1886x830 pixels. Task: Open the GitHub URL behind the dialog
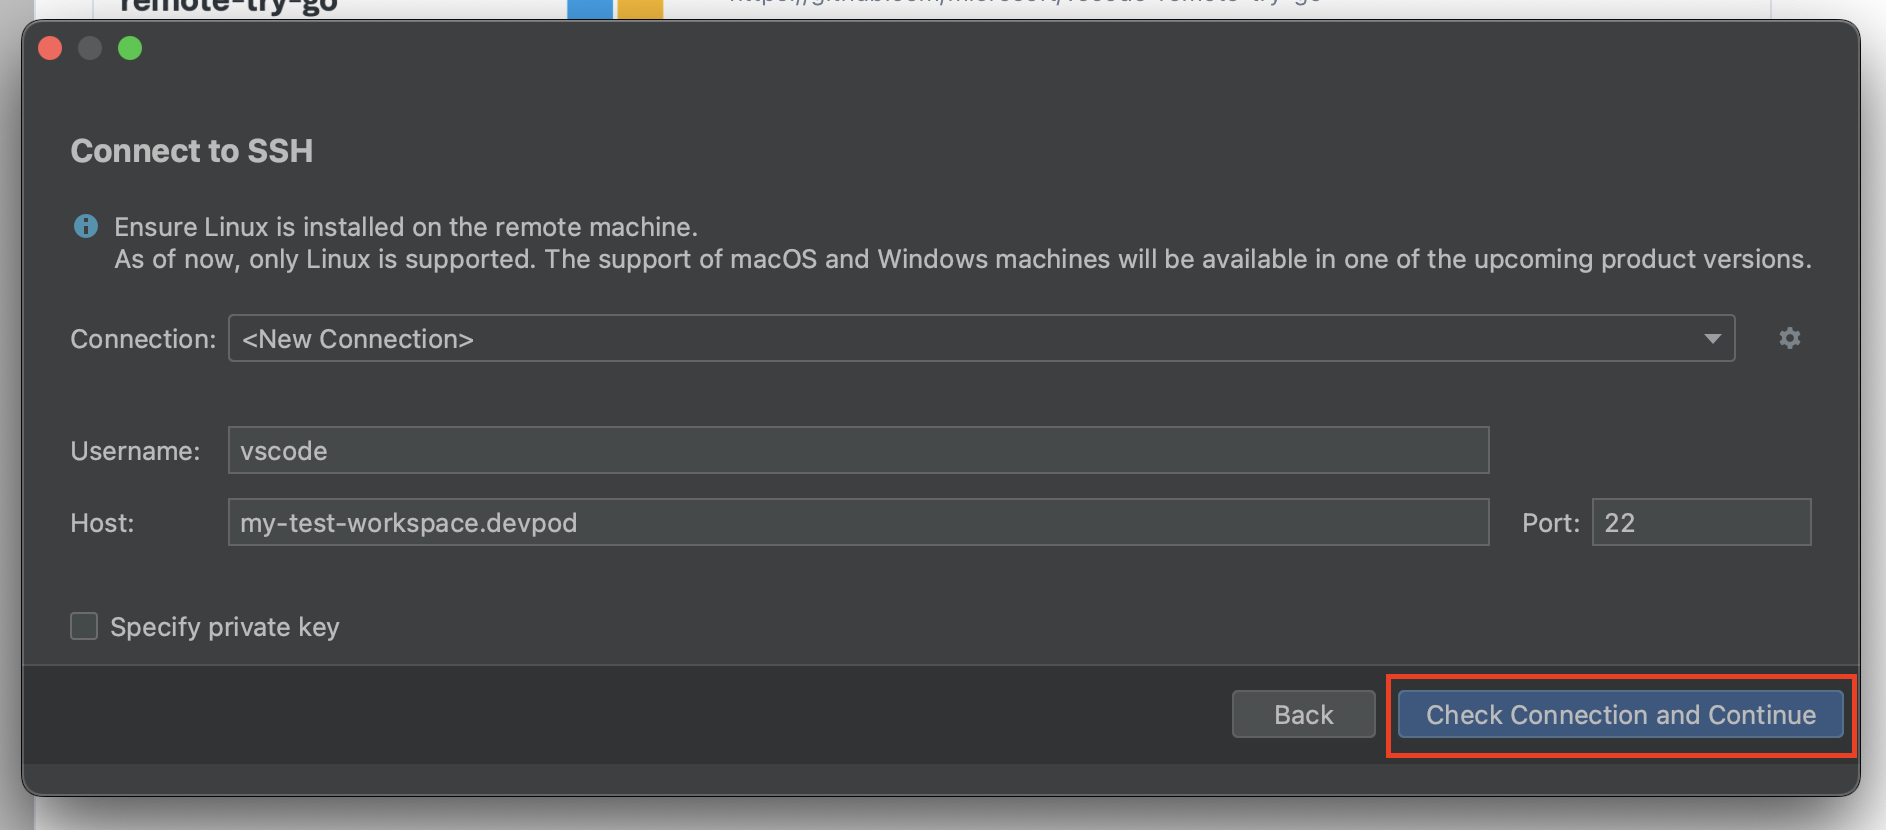coord(1025,4)
